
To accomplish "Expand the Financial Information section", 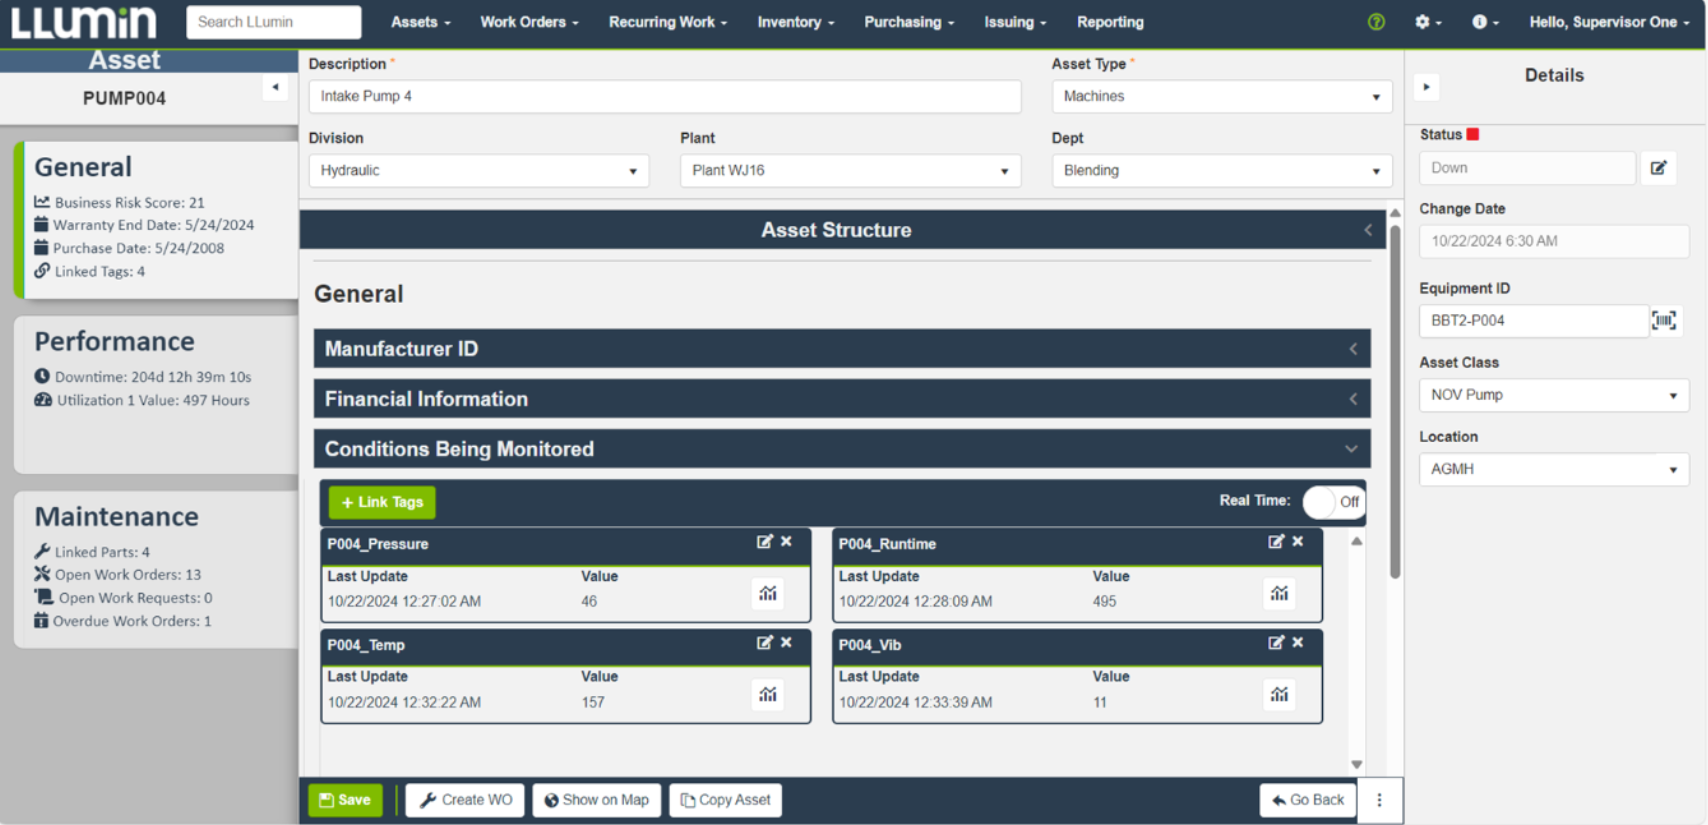I will coord(841,399).
